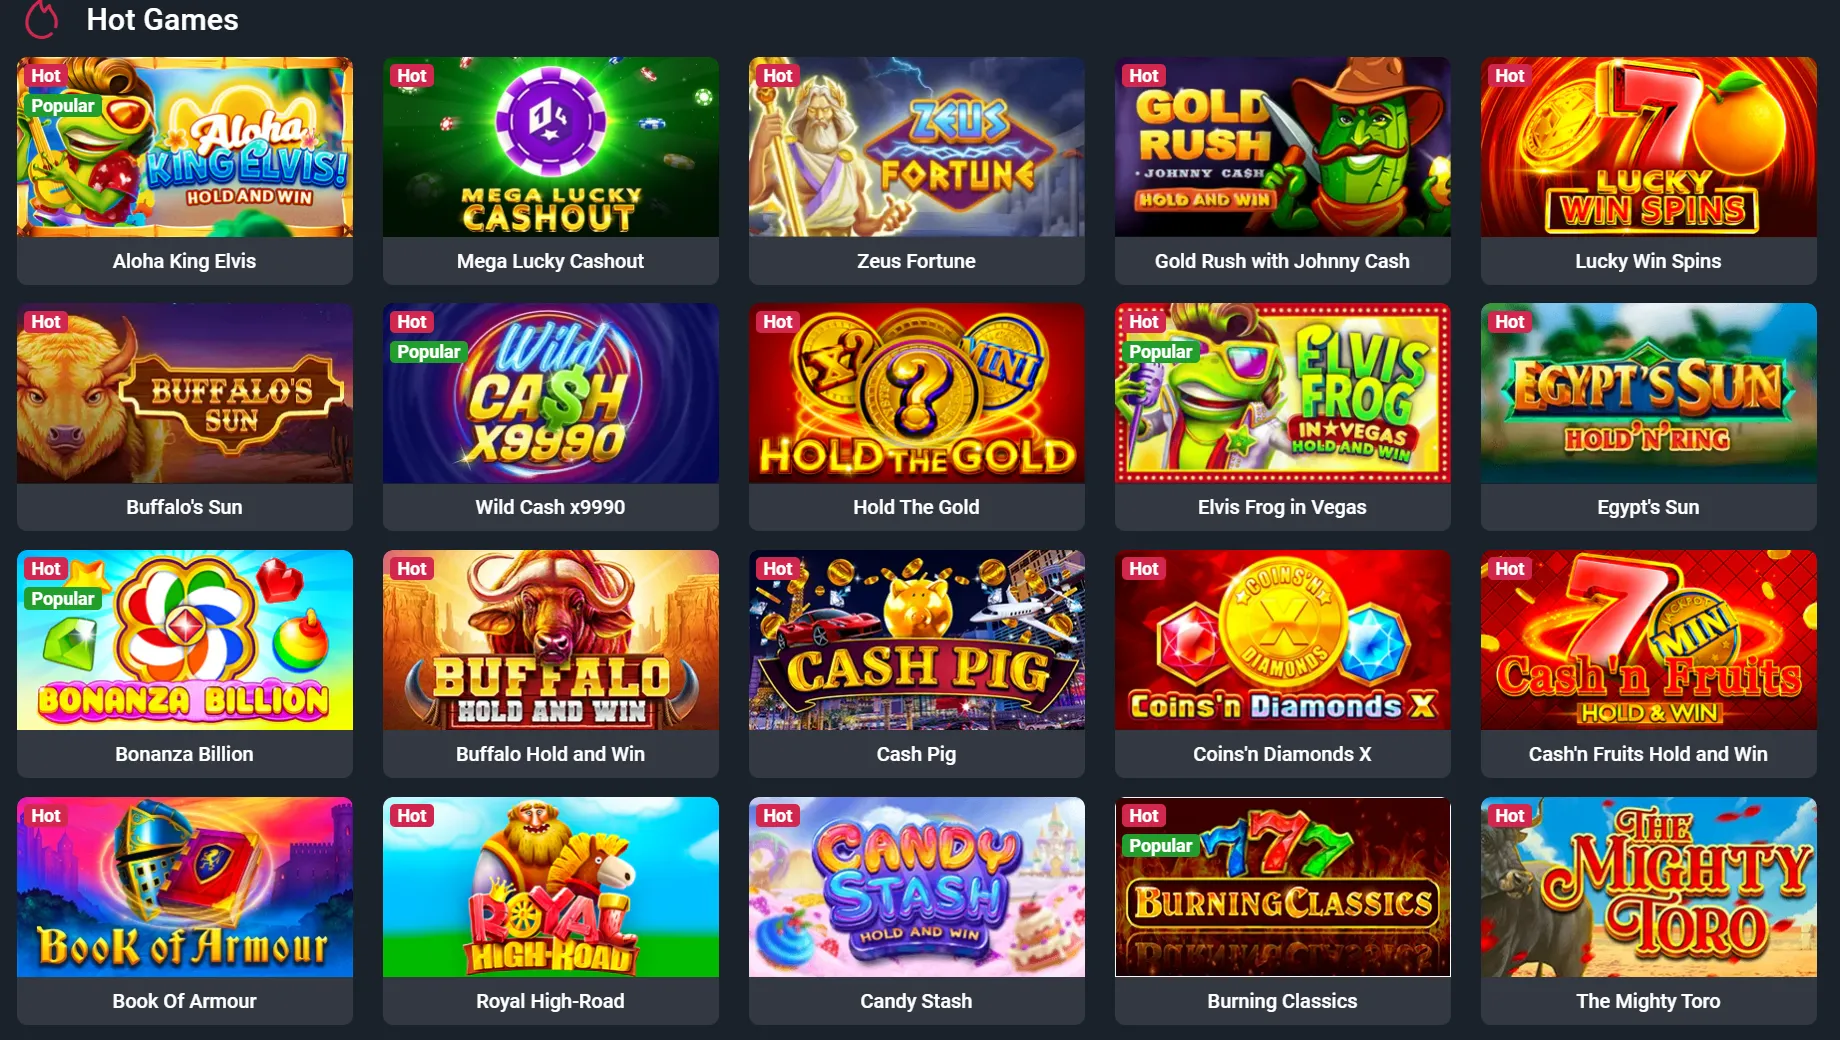
Task: Open the Lucky Win Spins thumbnail
Action: (x=1649, y=147)
